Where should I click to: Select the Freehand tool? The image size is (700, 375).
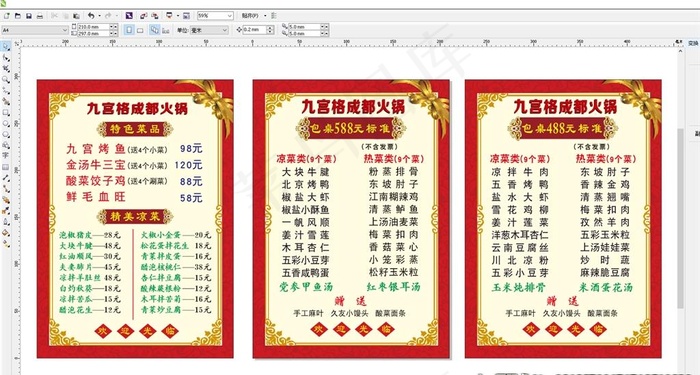[x=6, y=90]
